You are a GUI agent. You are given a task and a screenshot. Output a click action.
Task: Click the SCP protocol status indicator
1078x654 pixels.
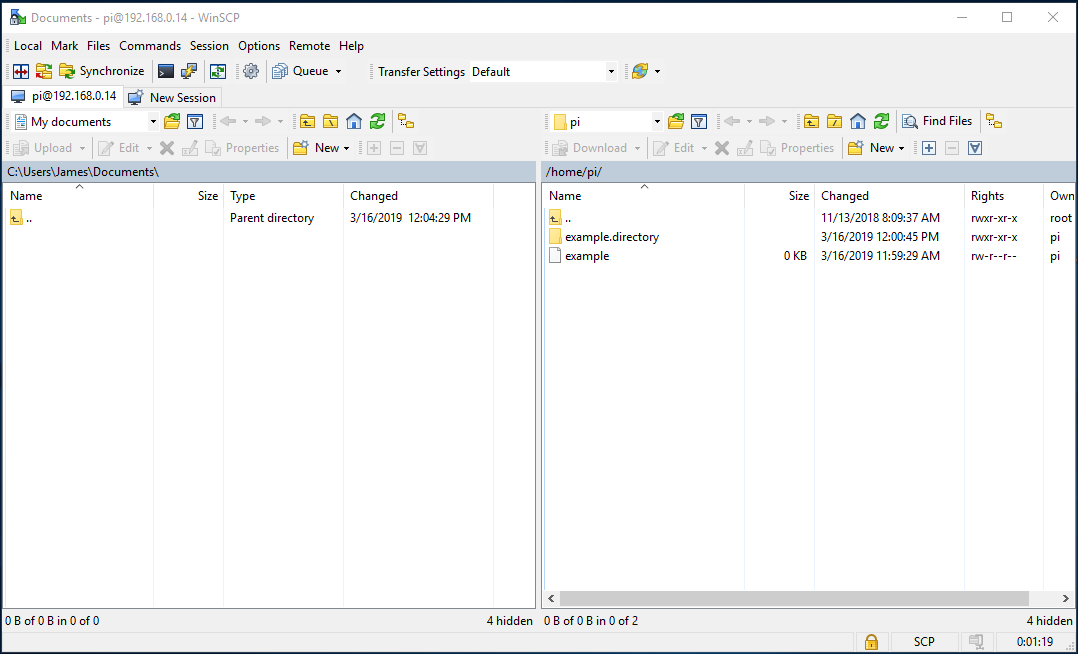(924, 642)
